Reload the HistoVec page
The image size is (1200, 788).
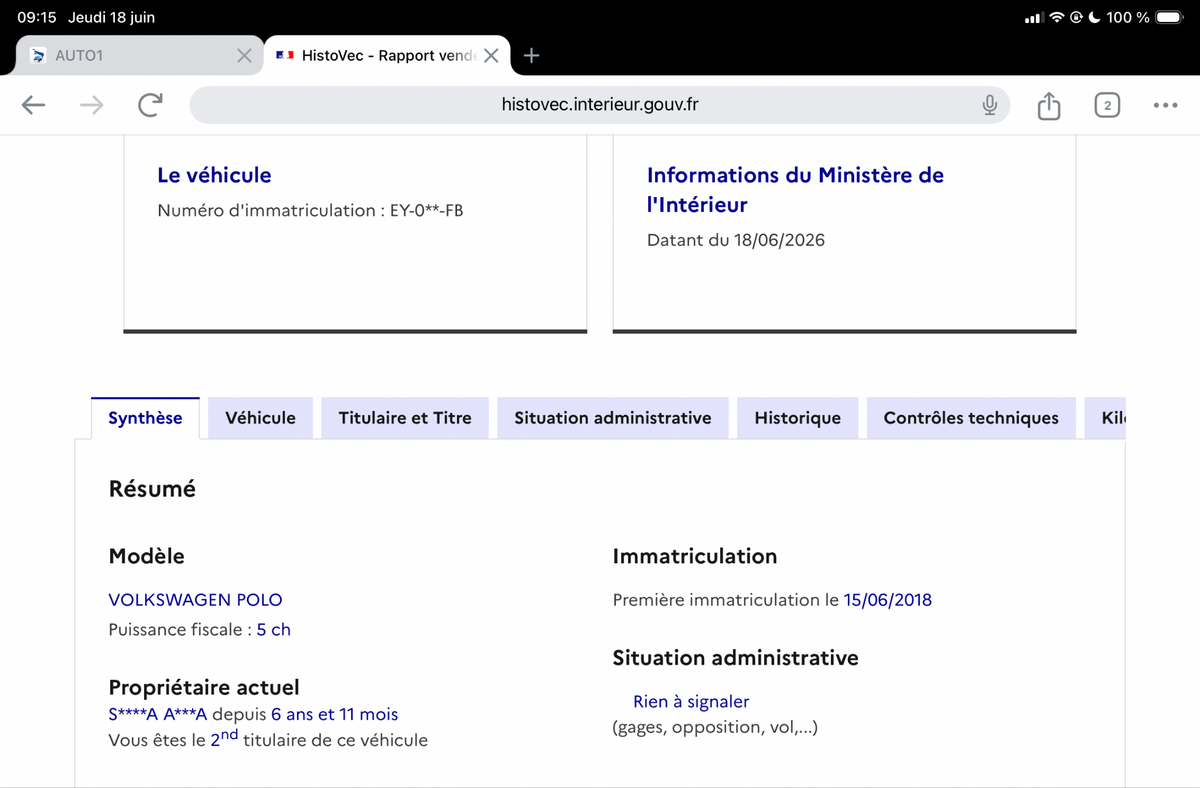tap(150, 105)
